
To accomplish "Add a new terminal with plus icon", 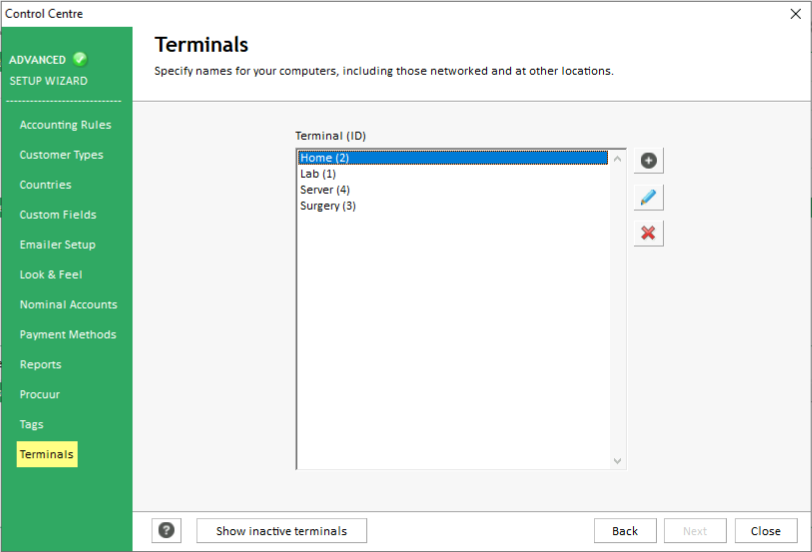I will (648, 161).
